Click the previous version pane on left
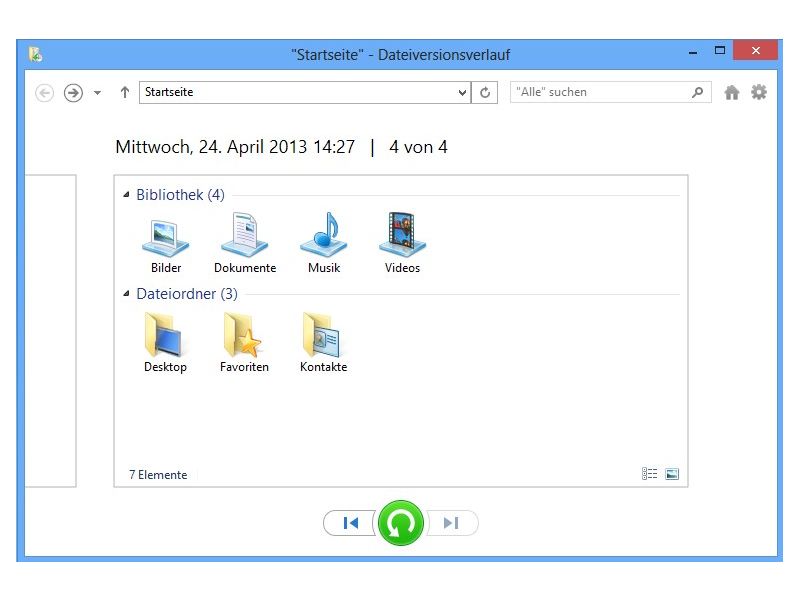This screenshot has height=600, width=800. pos(51,331)
